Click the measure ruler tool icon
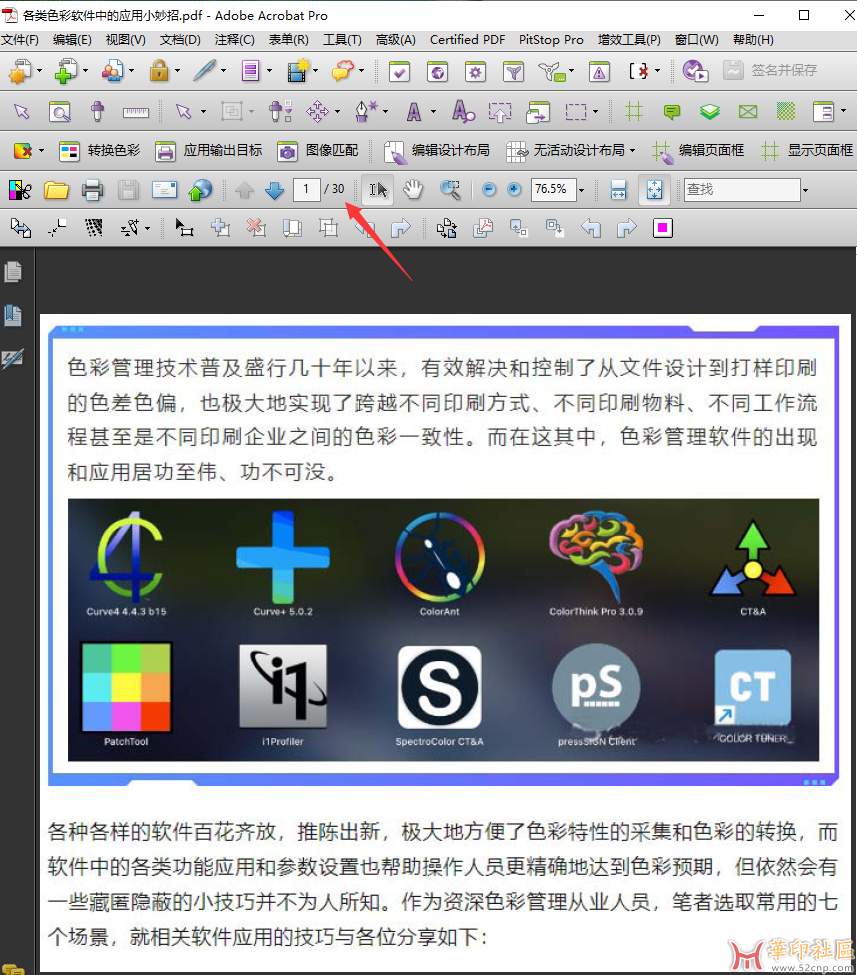 click(x=136, y=113)
